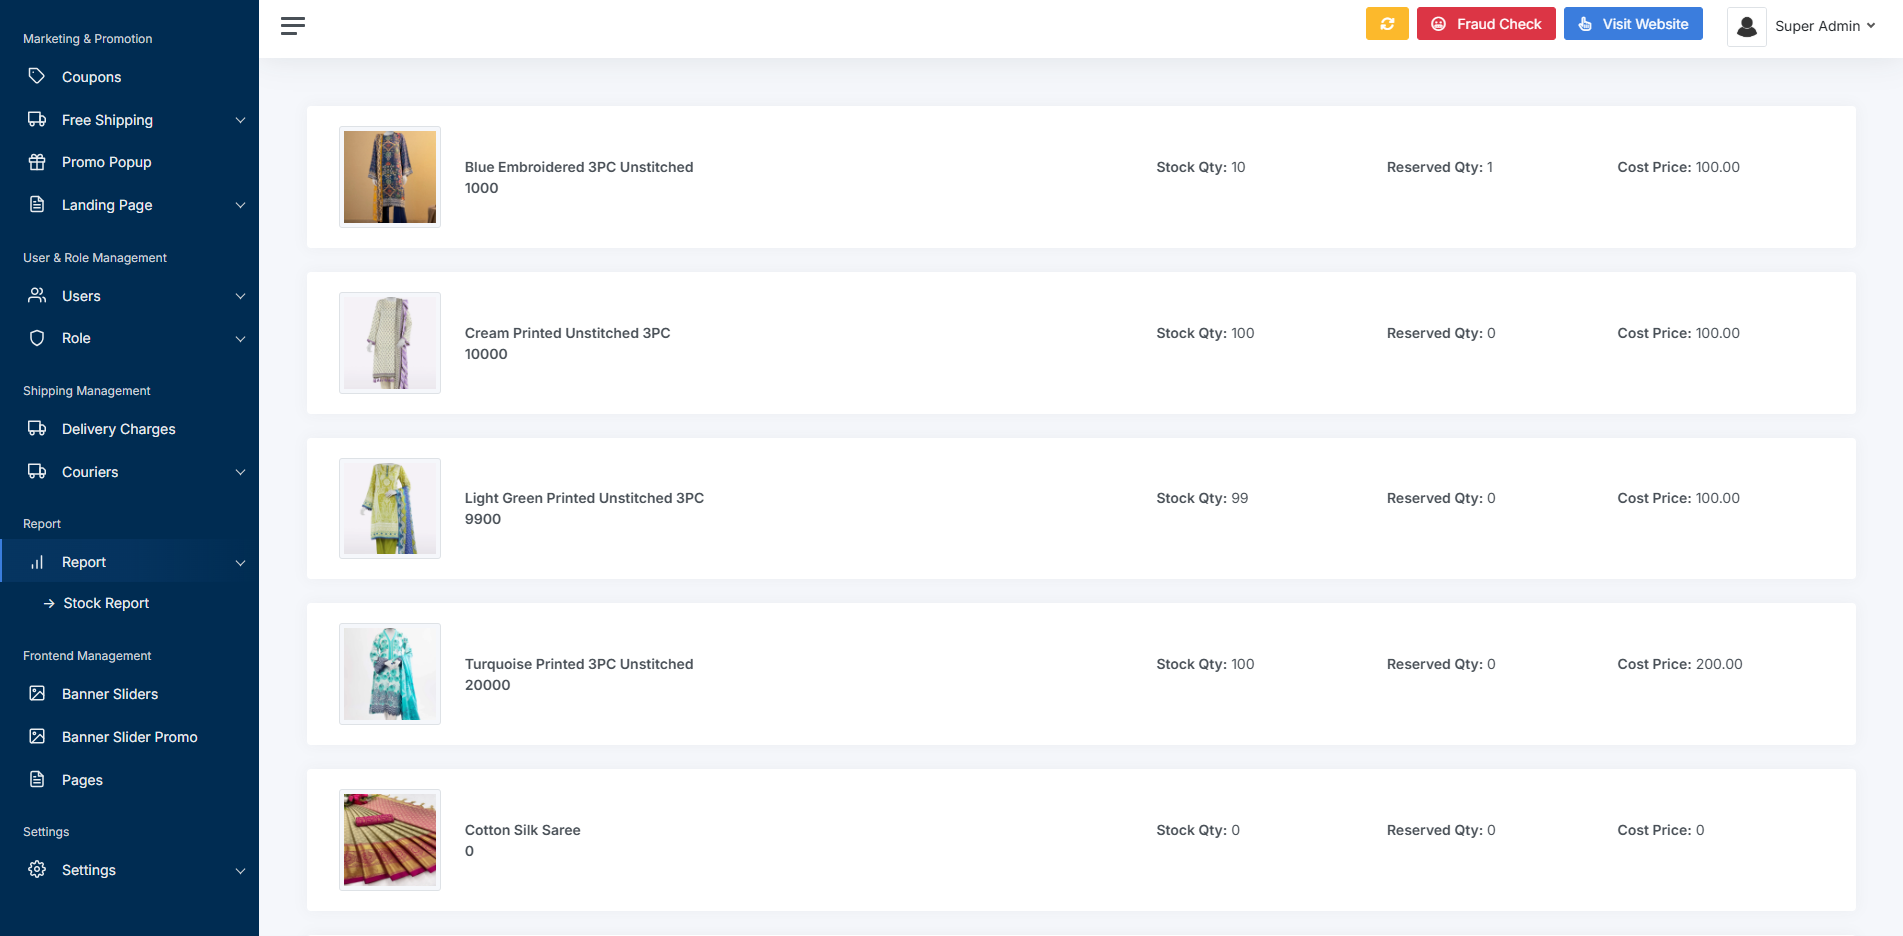Expand the Free Shipping submenu chevron

(240, 120)
